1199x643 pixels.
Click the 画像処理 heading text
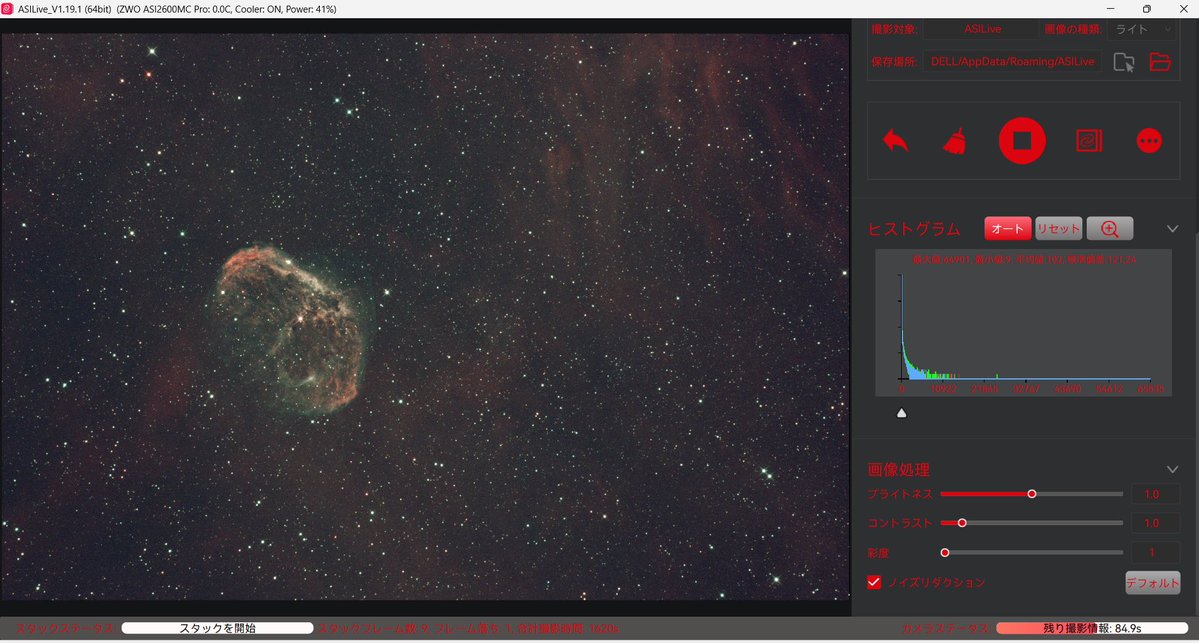tap(898, 469)
